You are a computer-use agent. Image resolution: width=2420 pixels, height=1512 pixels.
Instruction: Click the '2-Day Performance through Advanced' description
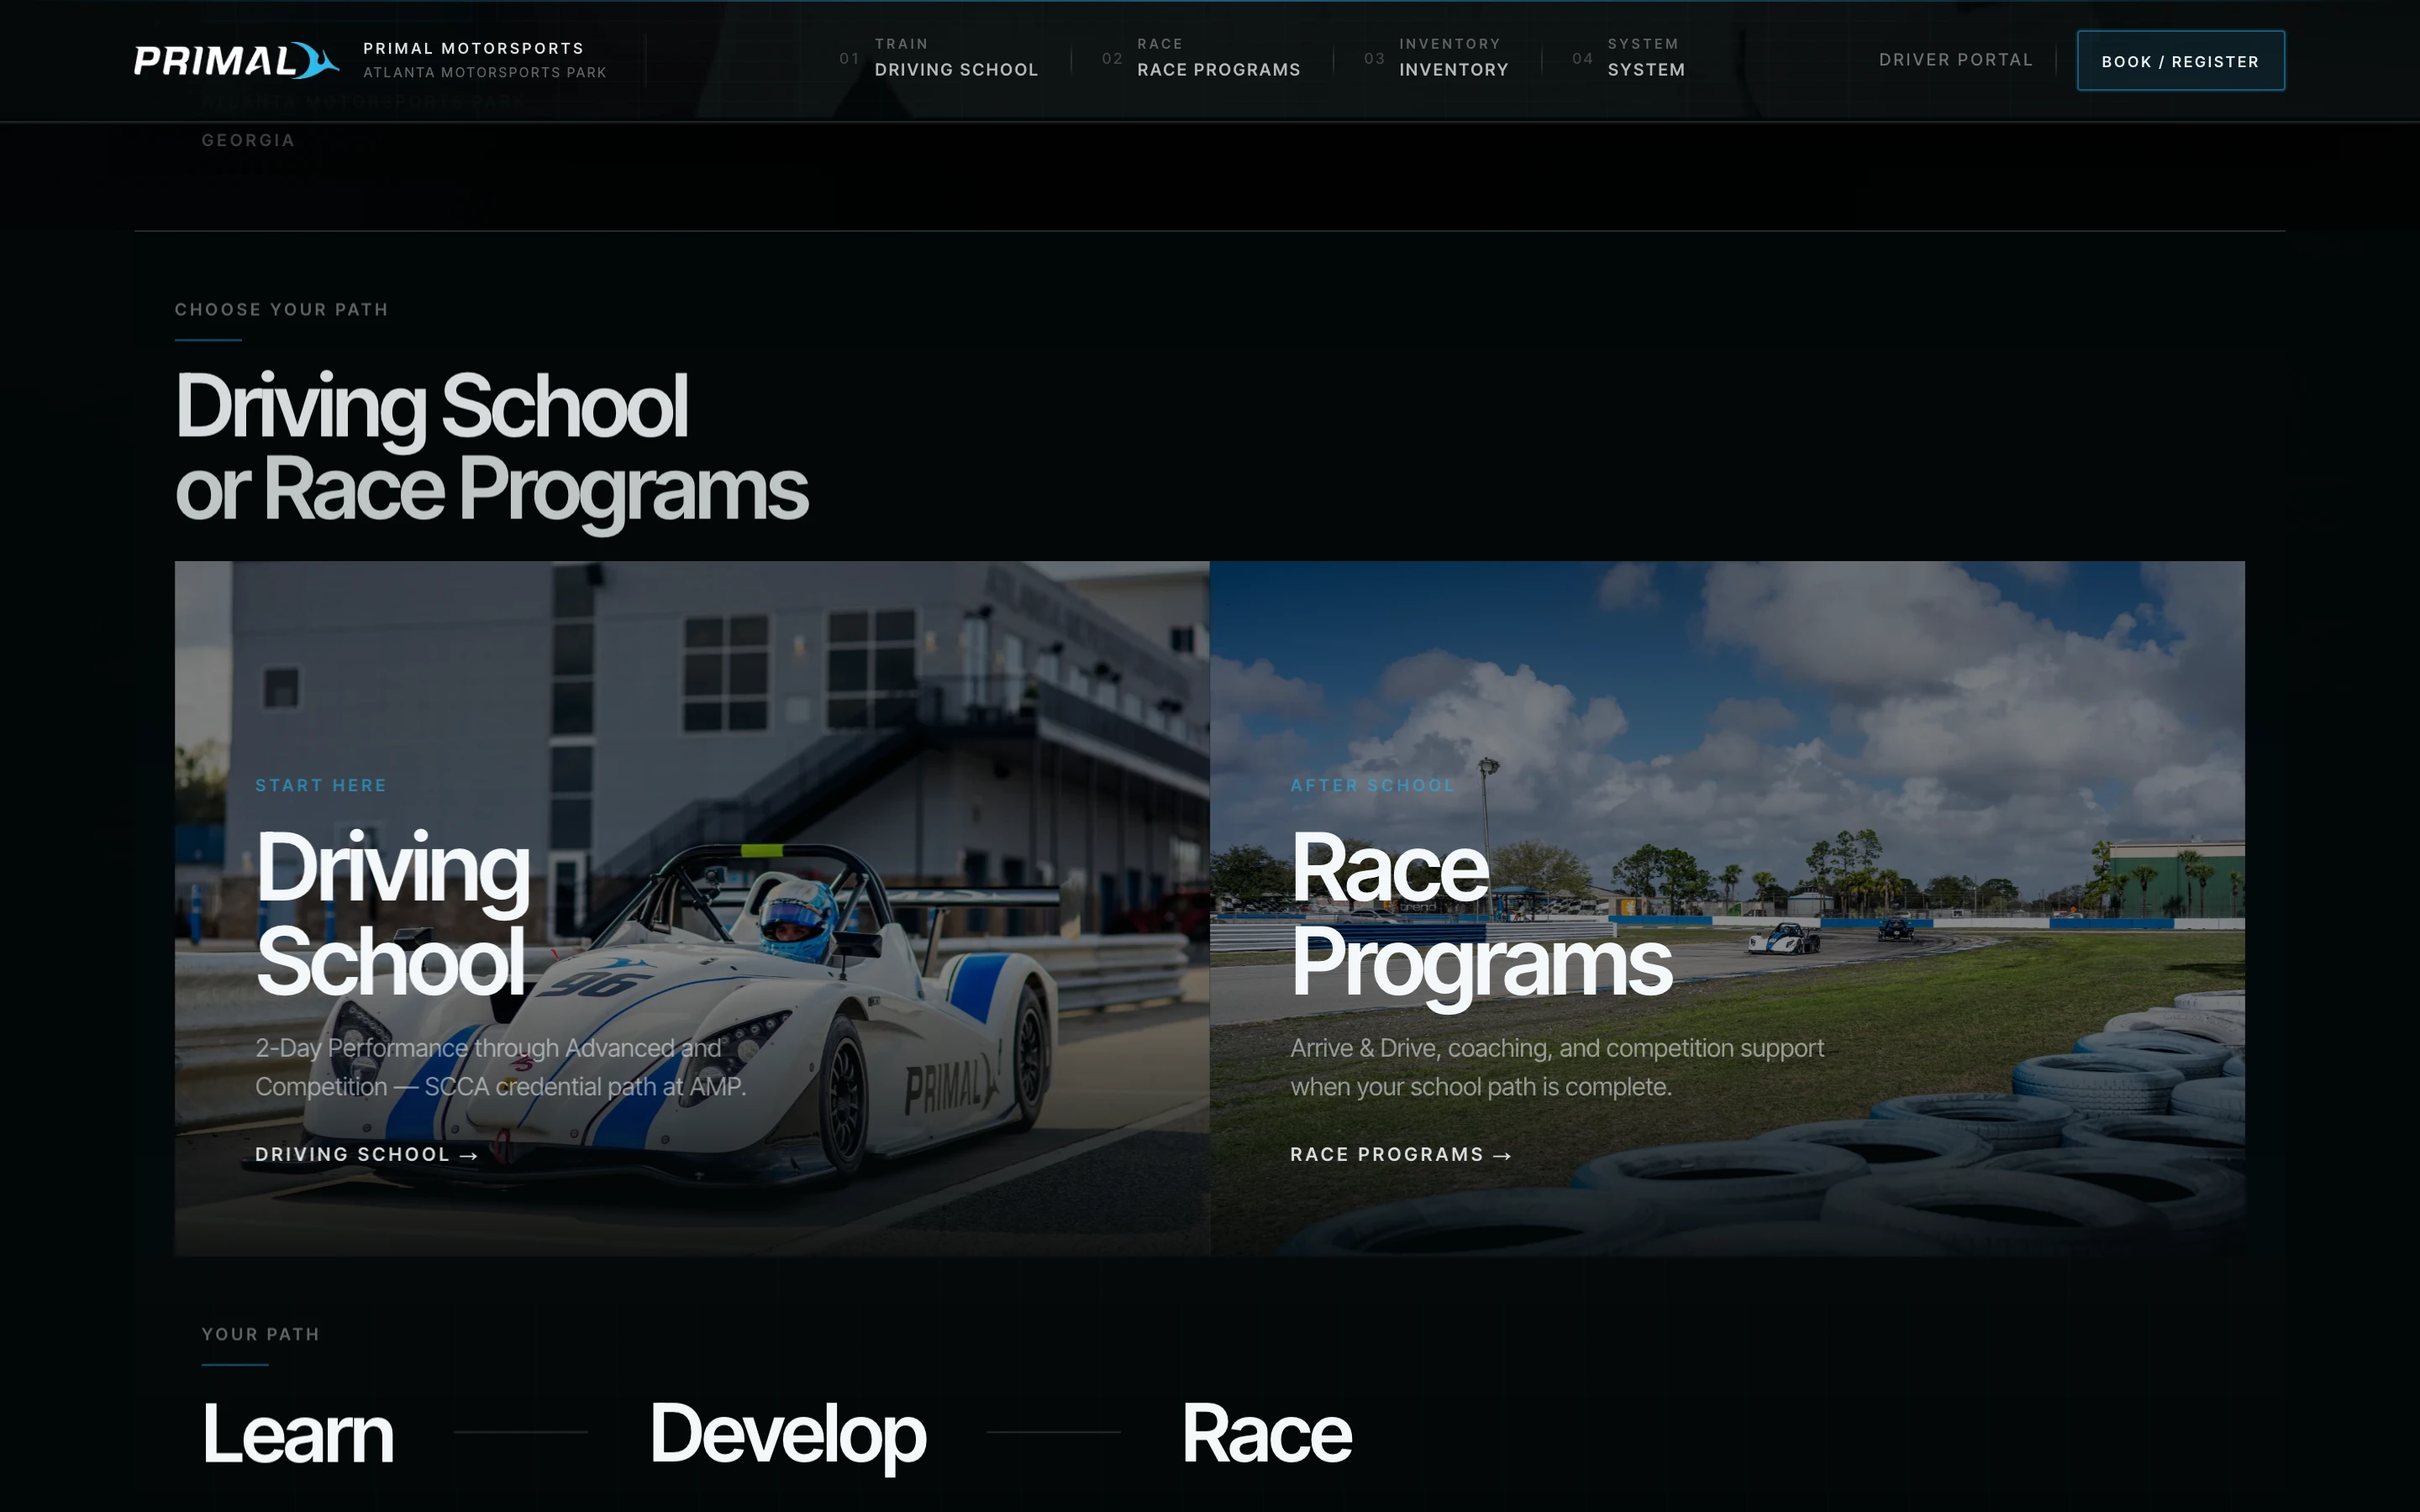(x=500, y=1067)
